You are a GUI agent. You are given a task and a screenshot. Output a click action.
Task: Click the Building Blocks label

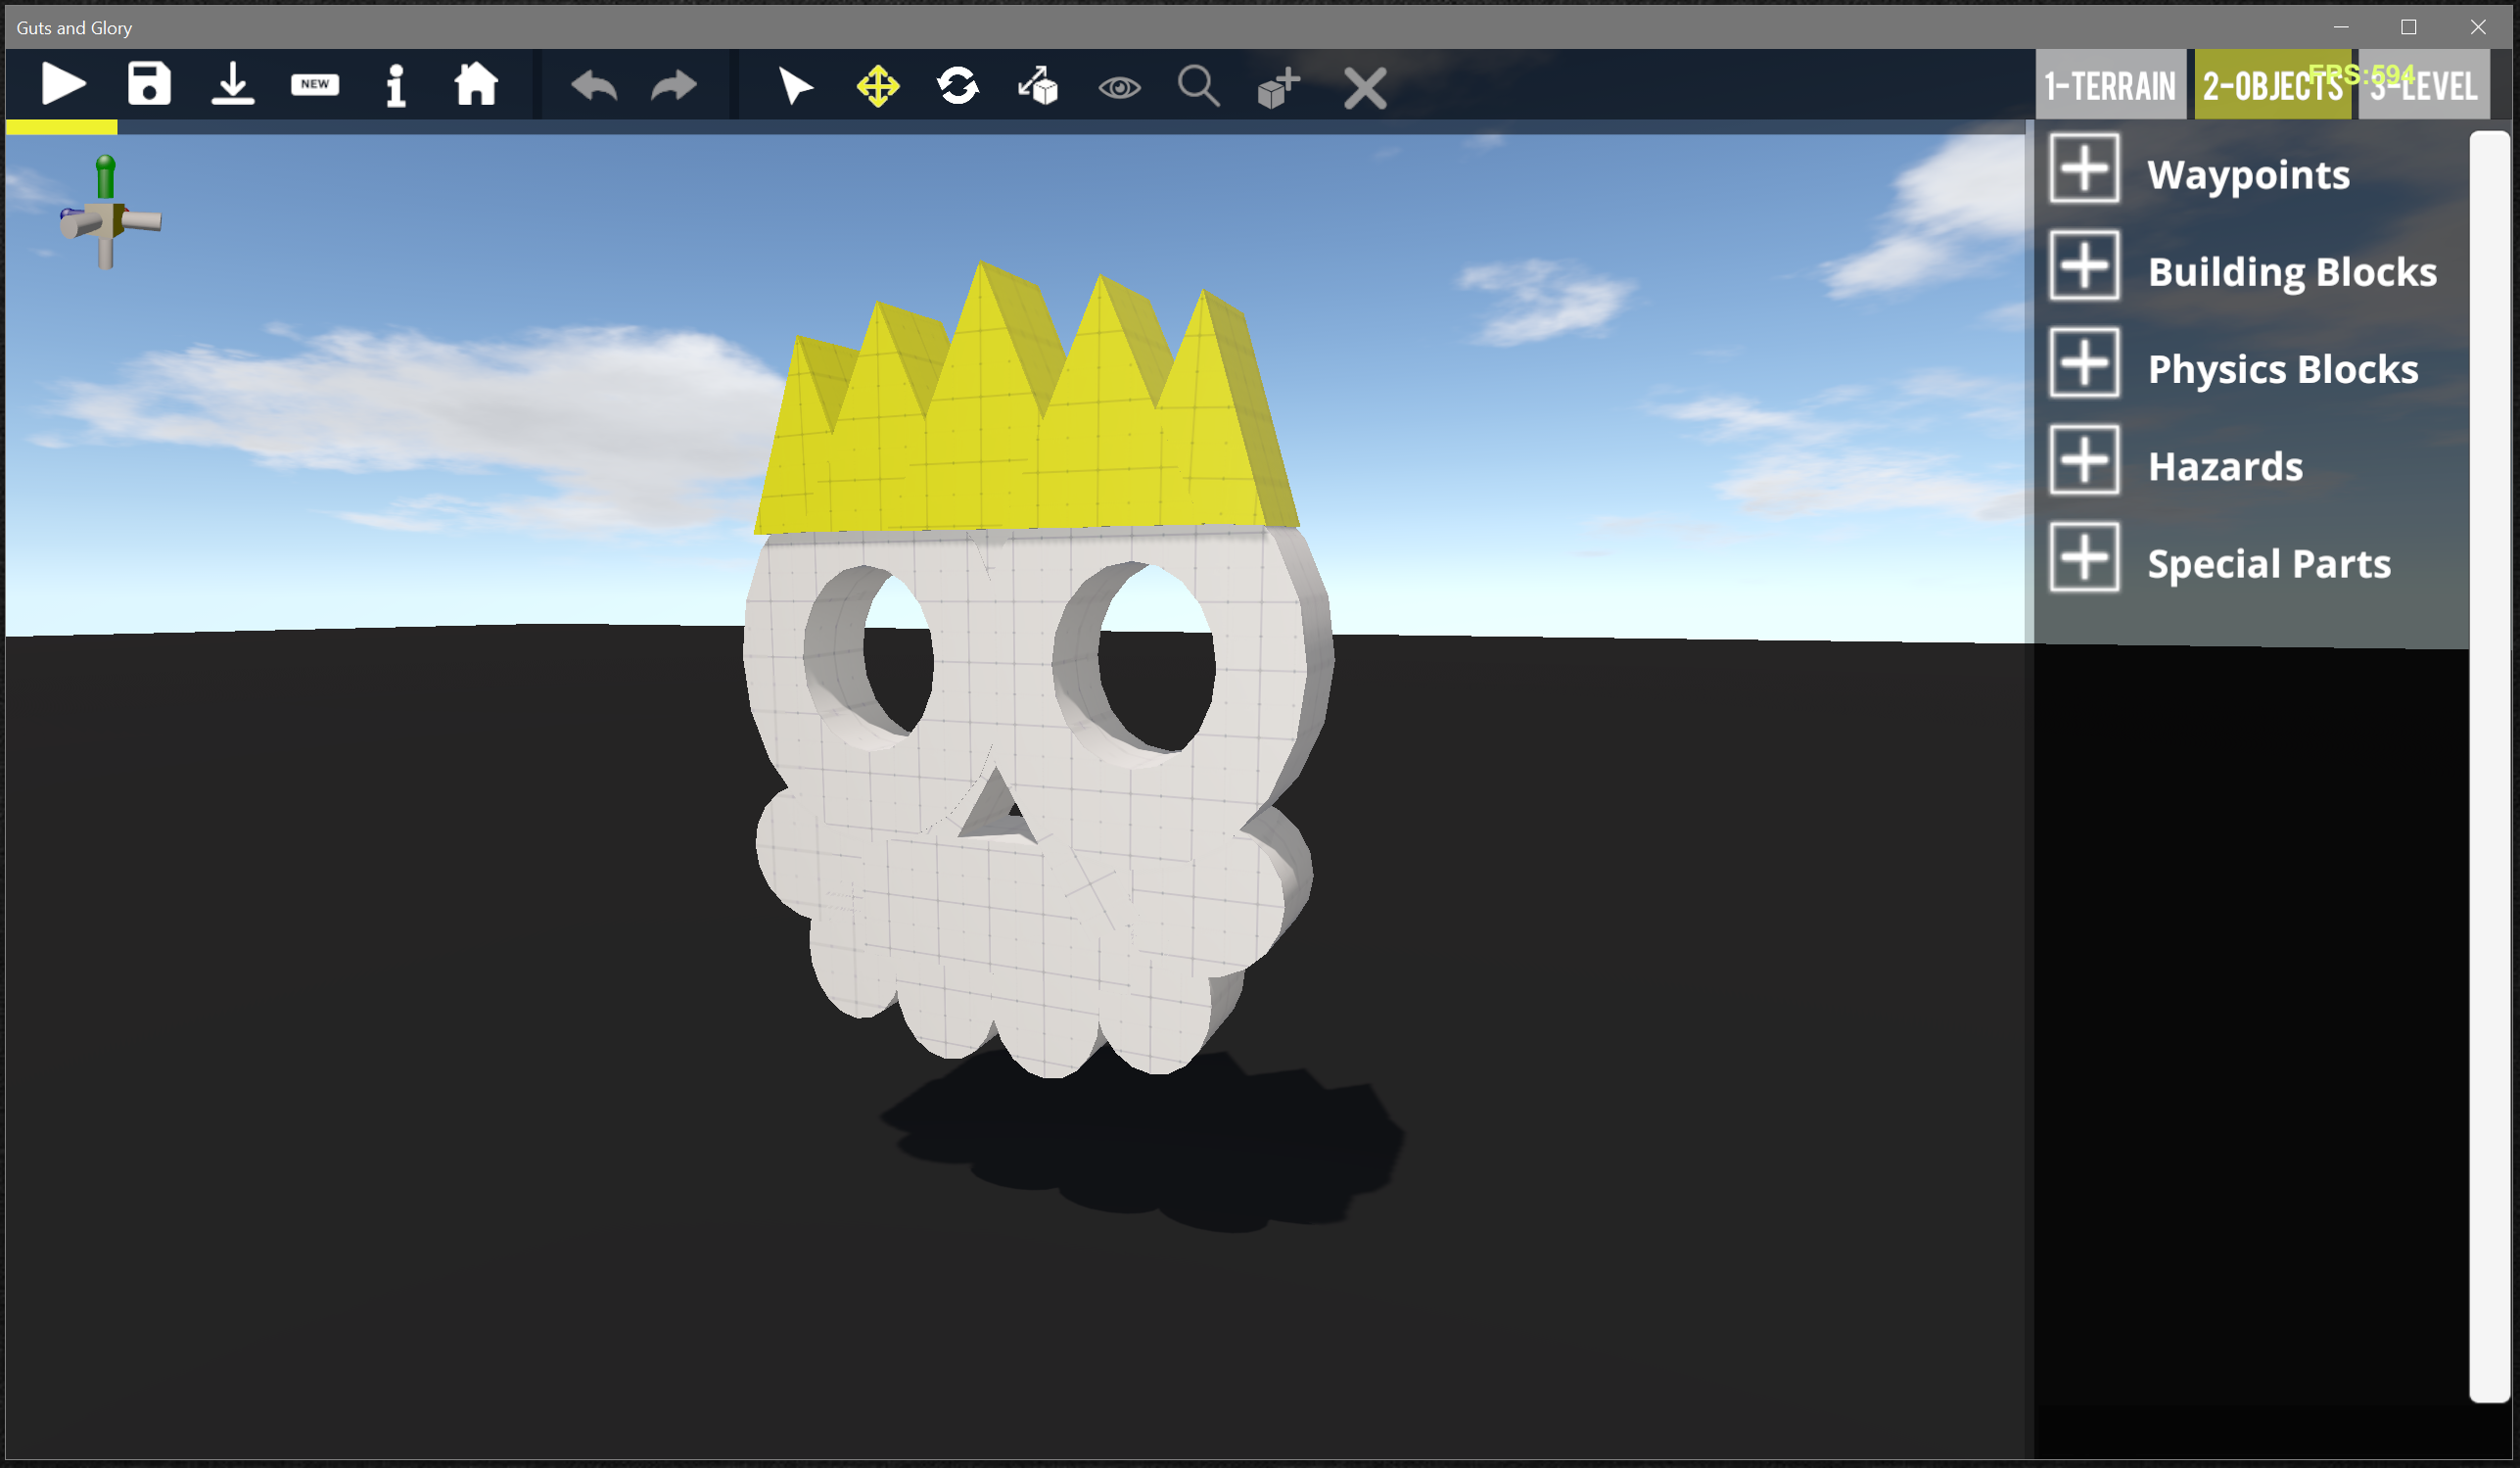2293,272
